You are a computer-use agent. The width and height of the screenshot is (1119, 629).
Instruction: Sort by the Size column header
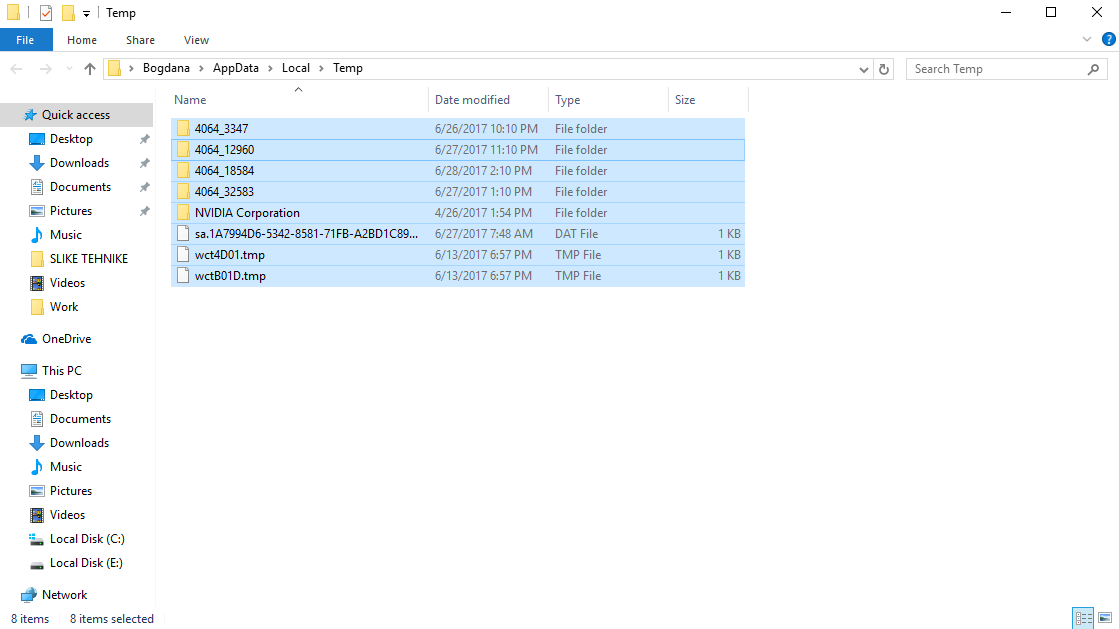(708, 100)
